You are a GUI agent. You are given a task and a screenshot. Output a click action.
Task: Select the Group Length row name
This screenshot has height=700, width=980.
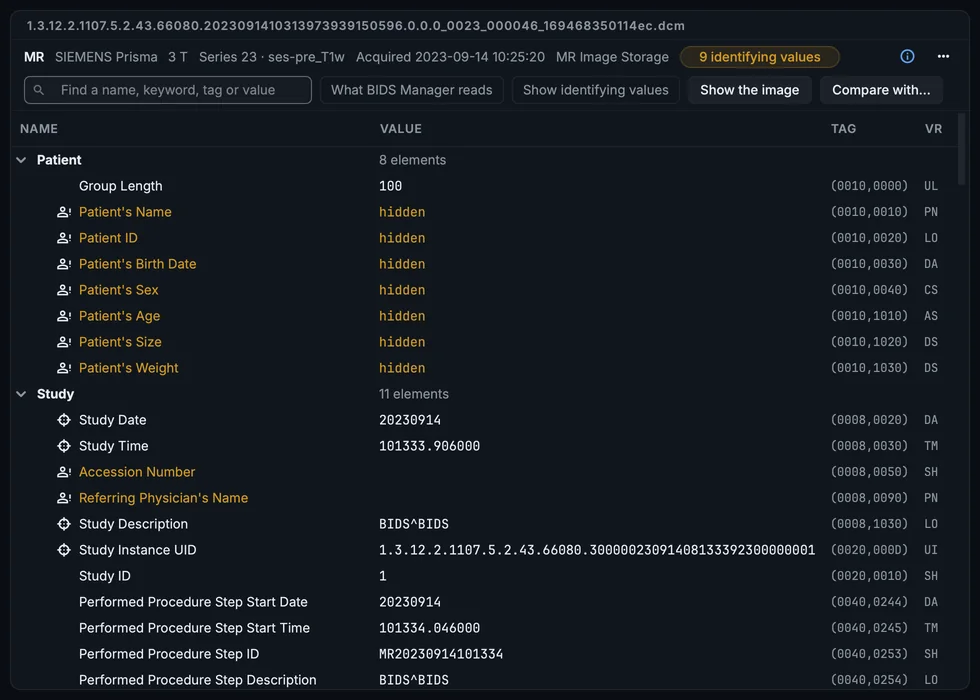click(121, 186)
